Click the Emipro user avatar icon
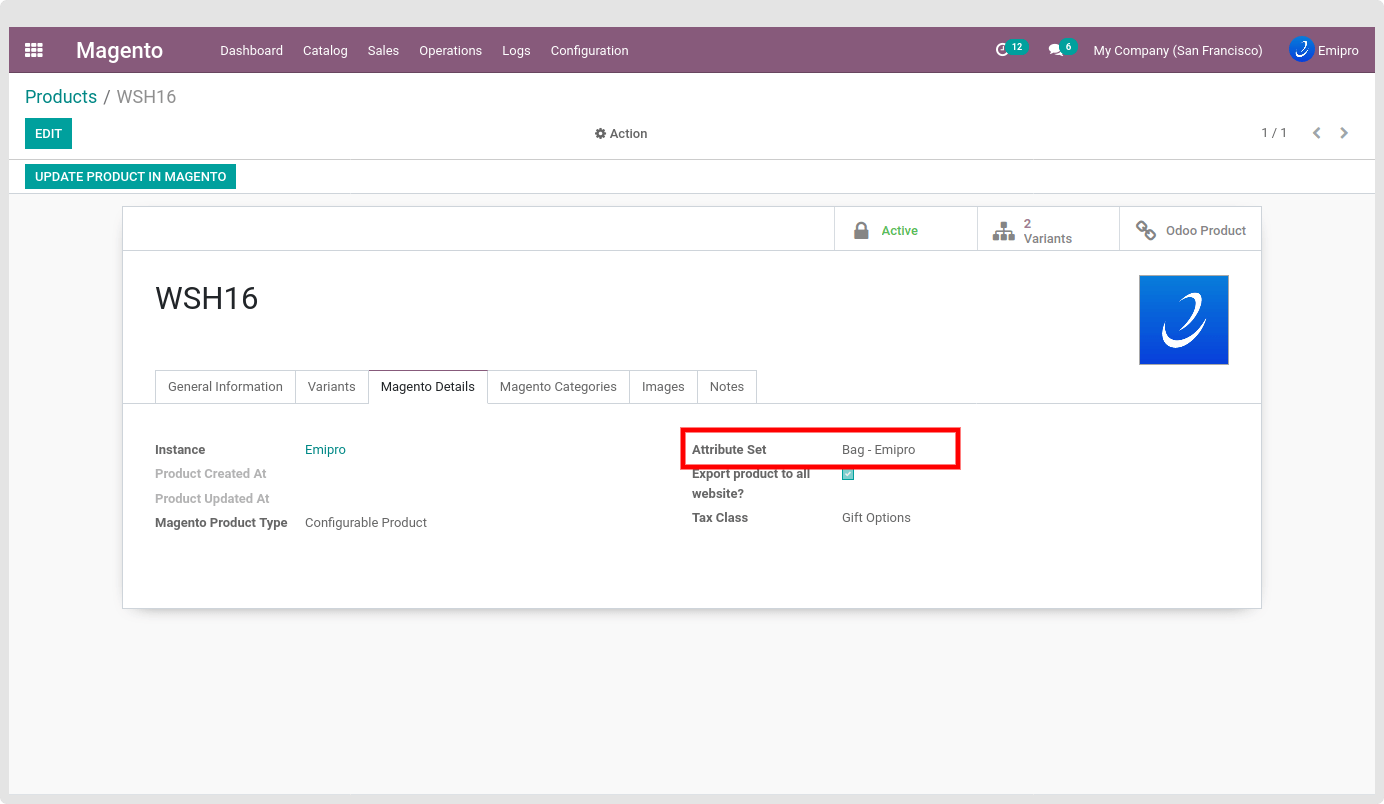Viewport: 1384px width, 804px height. [x=1301, y=49]
